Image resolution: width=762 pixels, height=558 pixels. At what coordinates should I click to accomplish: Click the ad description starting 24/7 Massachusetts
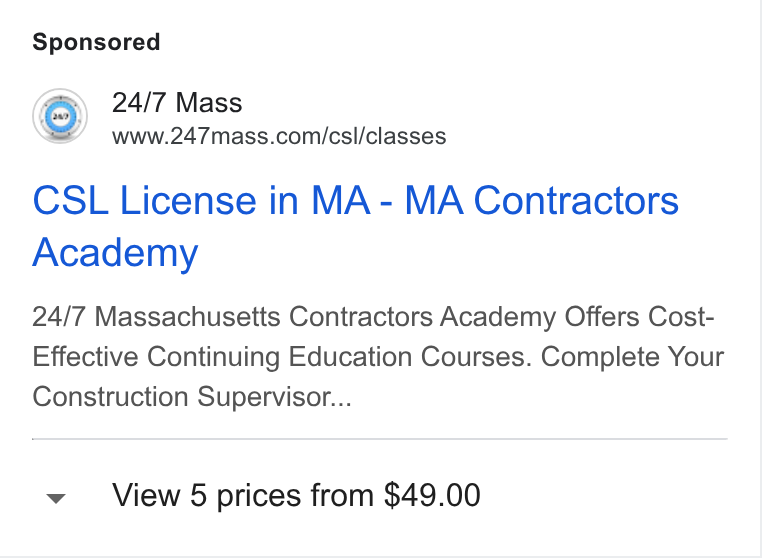(x=378, y=357)
